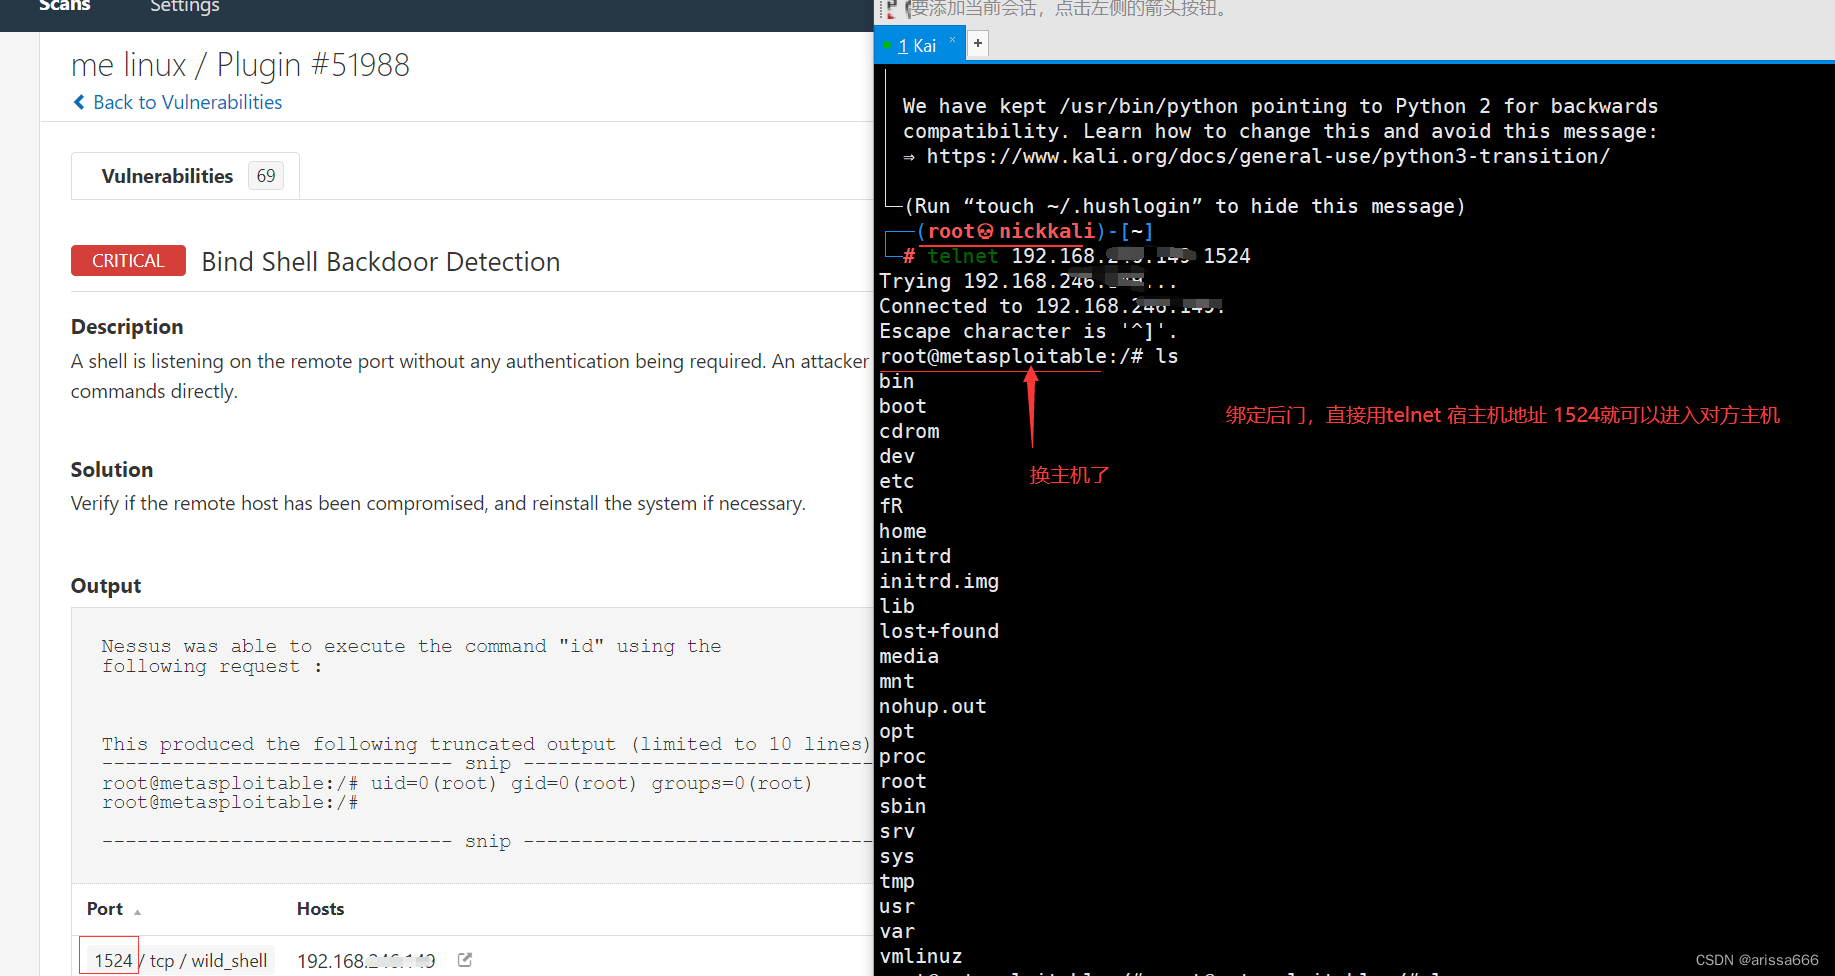Click the CRITICAL severity badge
Image resolution: width=1835 pixels, height=976 pixels.
pos(128,260)
